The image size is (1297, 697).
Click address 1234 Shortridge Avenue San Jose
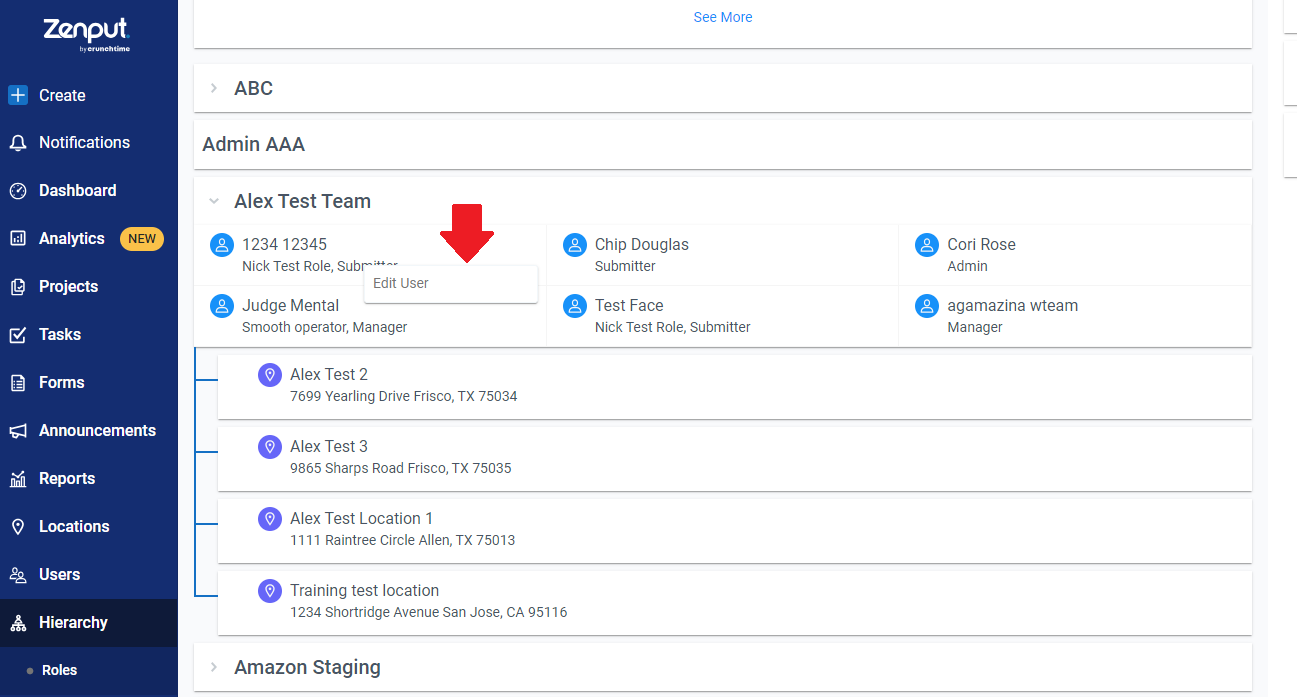coord(428,612)
